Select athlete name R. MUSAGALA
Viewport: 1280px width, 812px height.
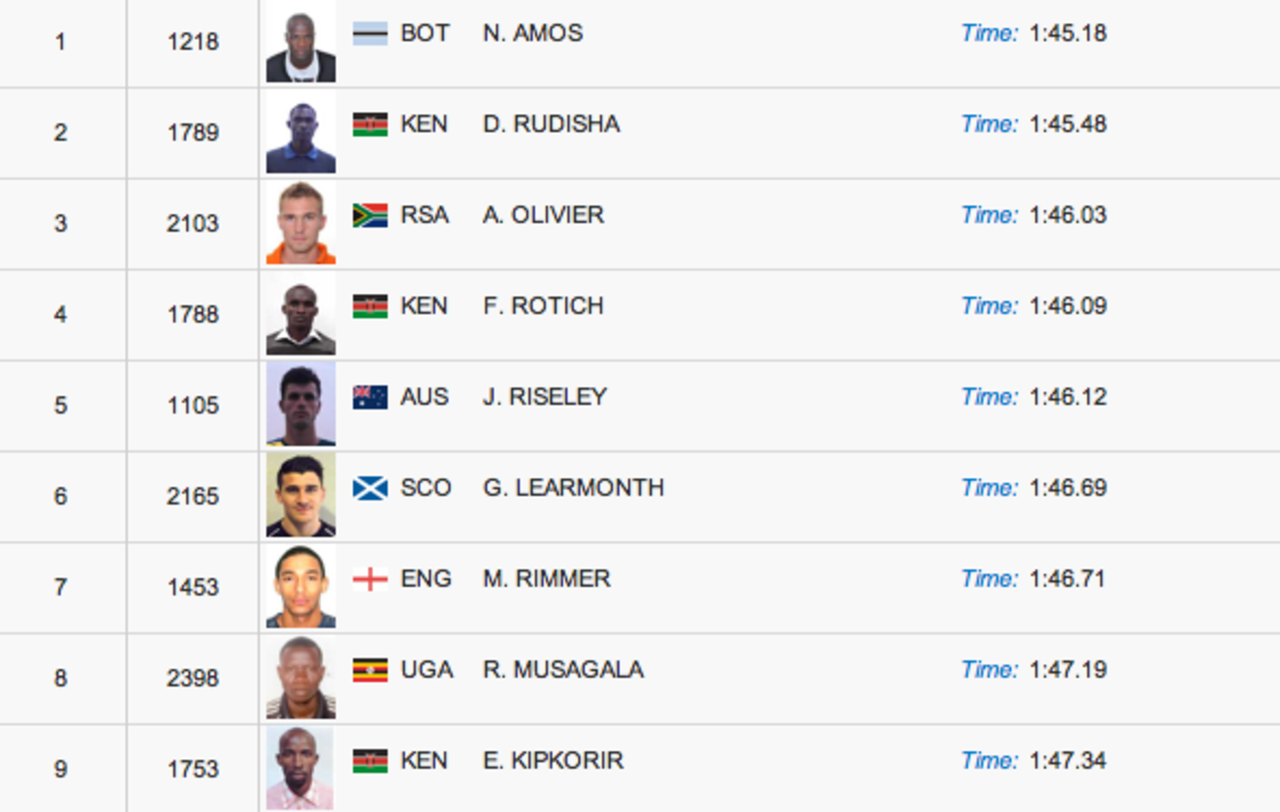pos(563,670)
